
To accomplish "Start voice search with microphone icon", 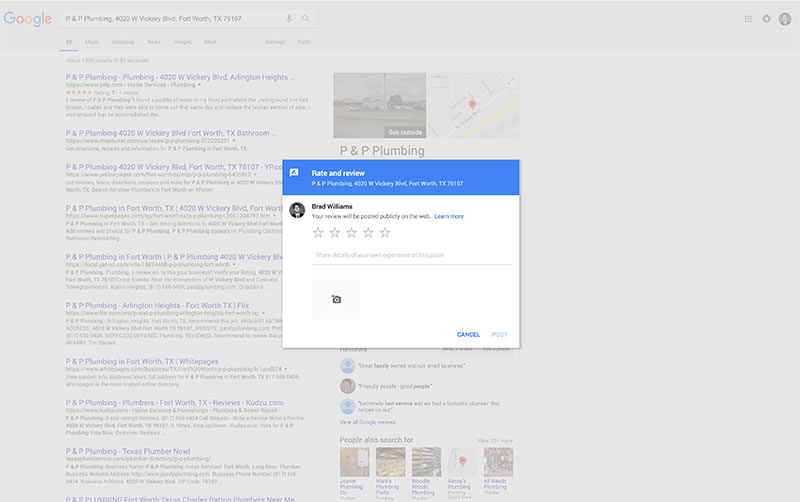I will [x=289, y=18].
